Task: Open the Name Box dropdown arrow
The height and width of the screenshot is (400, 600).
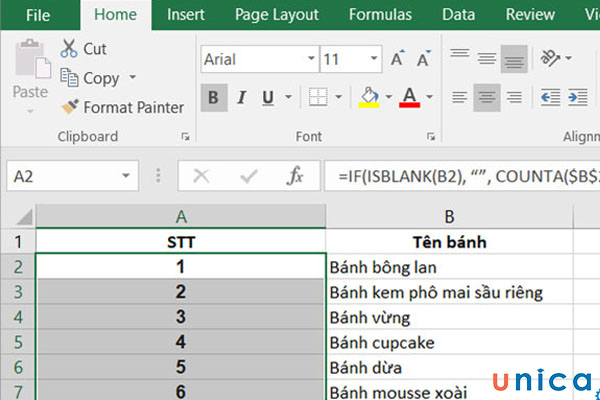Action: pyautogui.click(x=125, y=176)
